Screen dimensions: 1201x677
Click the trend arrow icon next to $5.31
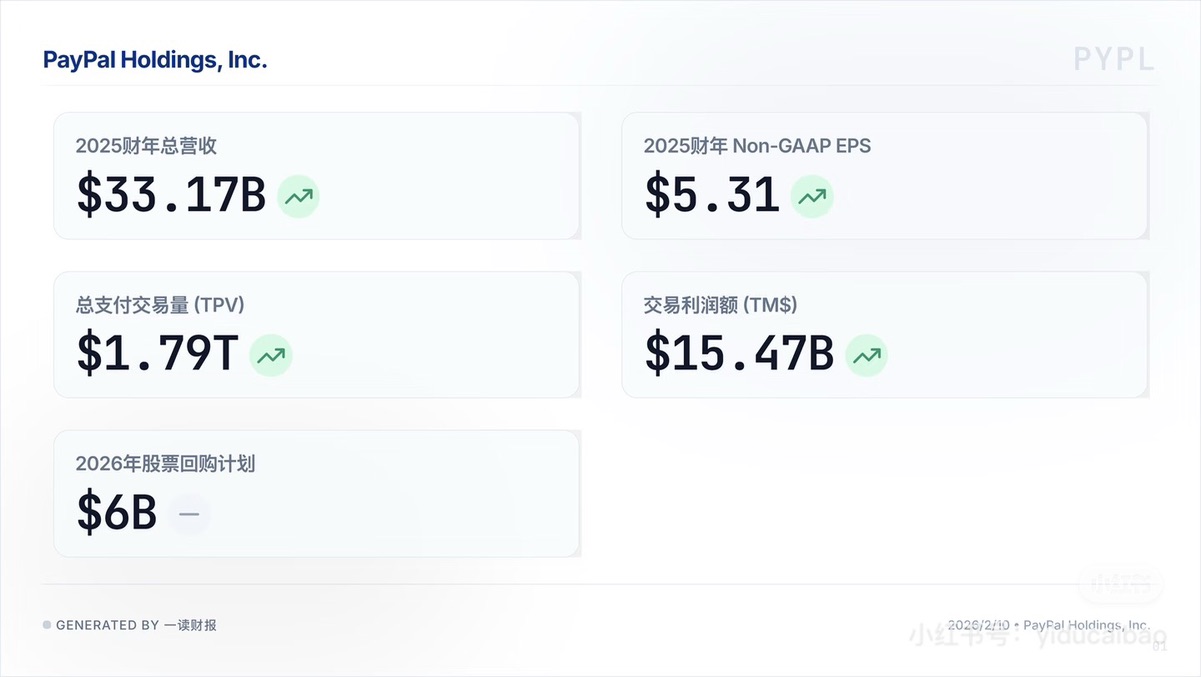[812, 196]
